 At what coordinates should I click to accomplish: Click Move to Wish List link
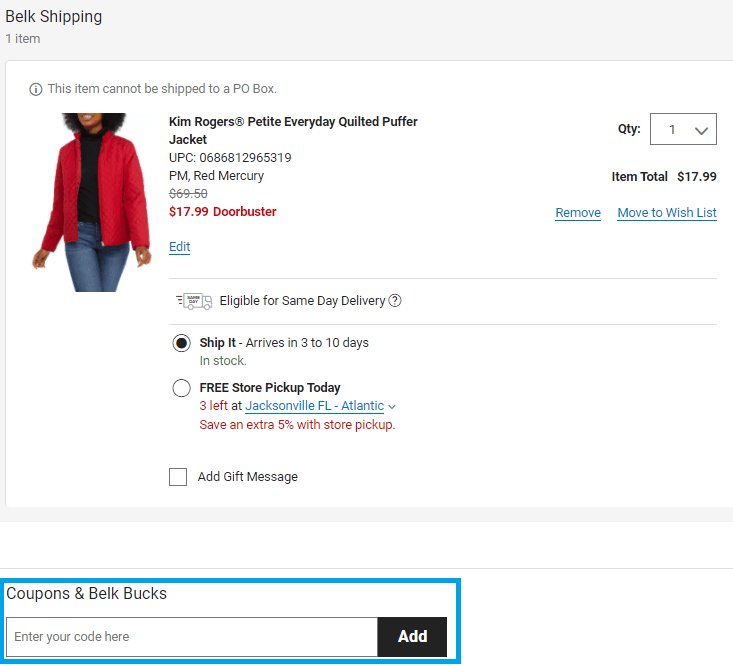[667, 213]
